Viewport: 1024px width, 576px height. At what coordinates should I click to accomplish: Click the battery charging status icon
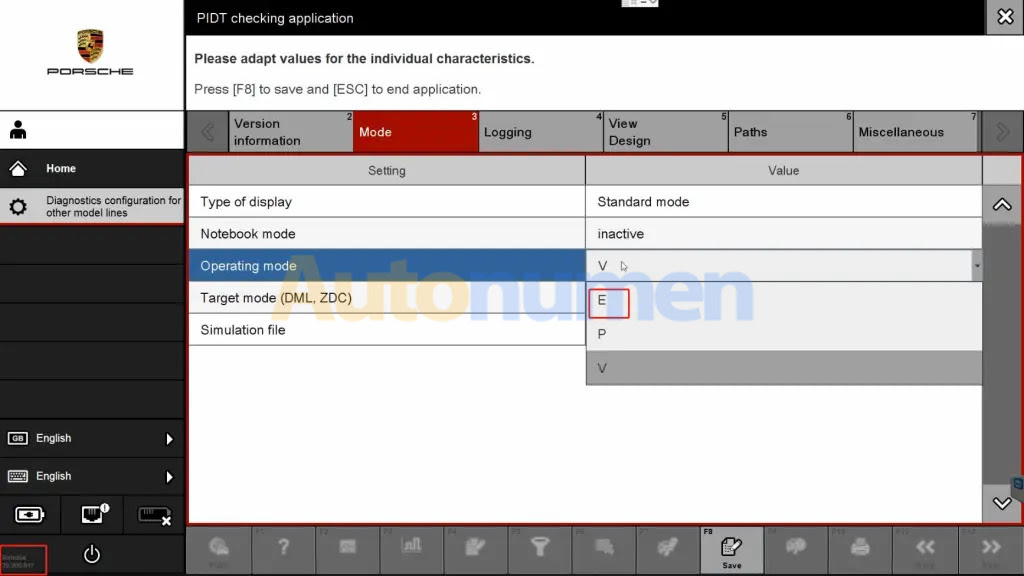[x=30, y=515]
